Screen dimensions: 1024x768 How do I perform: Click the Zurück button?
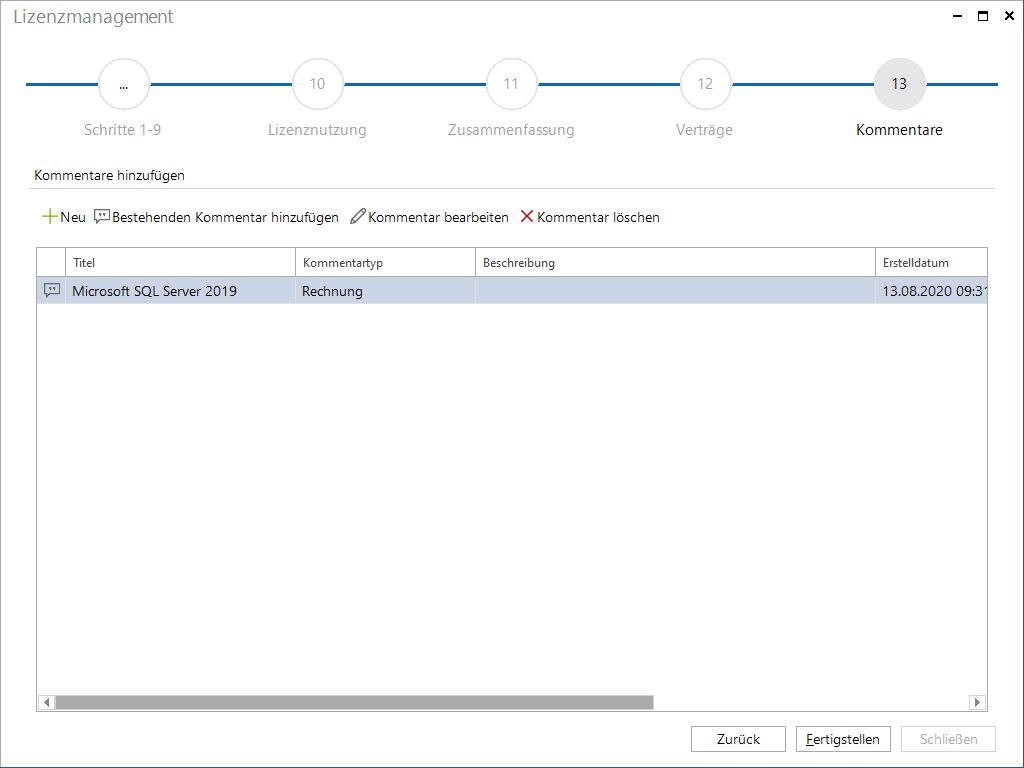tap(738, 739)
